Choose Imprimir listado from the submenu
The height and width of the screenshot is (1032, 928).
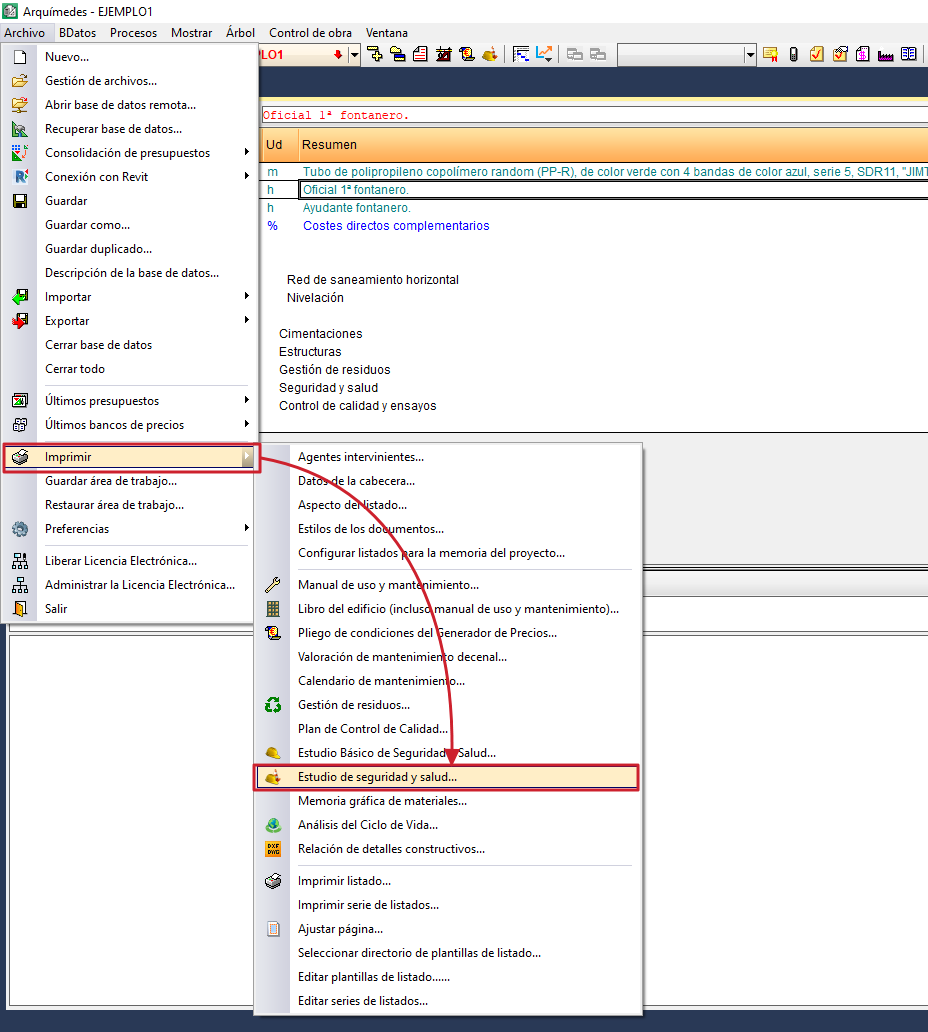[344, 881]
